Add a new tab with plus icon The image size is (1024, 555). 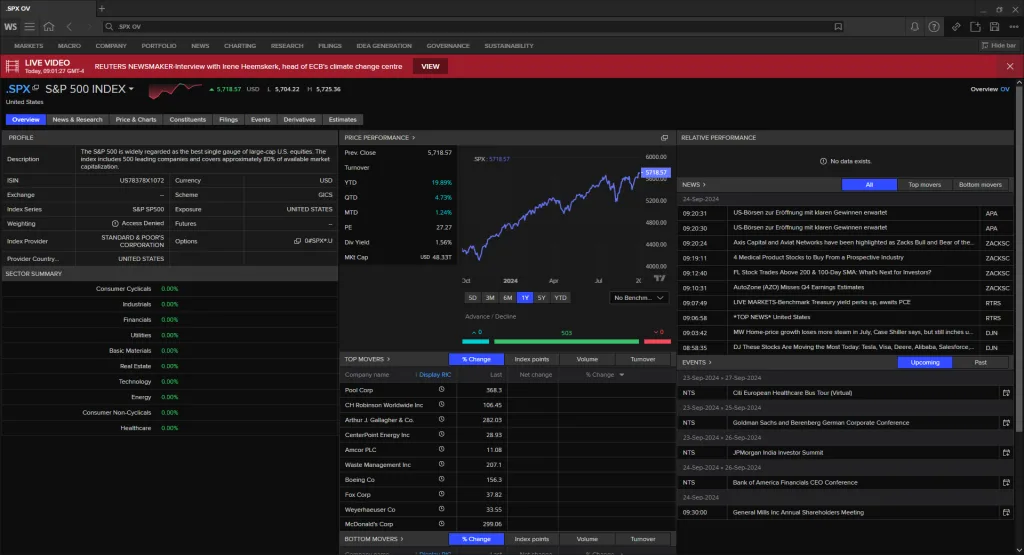tap(101, 8)
